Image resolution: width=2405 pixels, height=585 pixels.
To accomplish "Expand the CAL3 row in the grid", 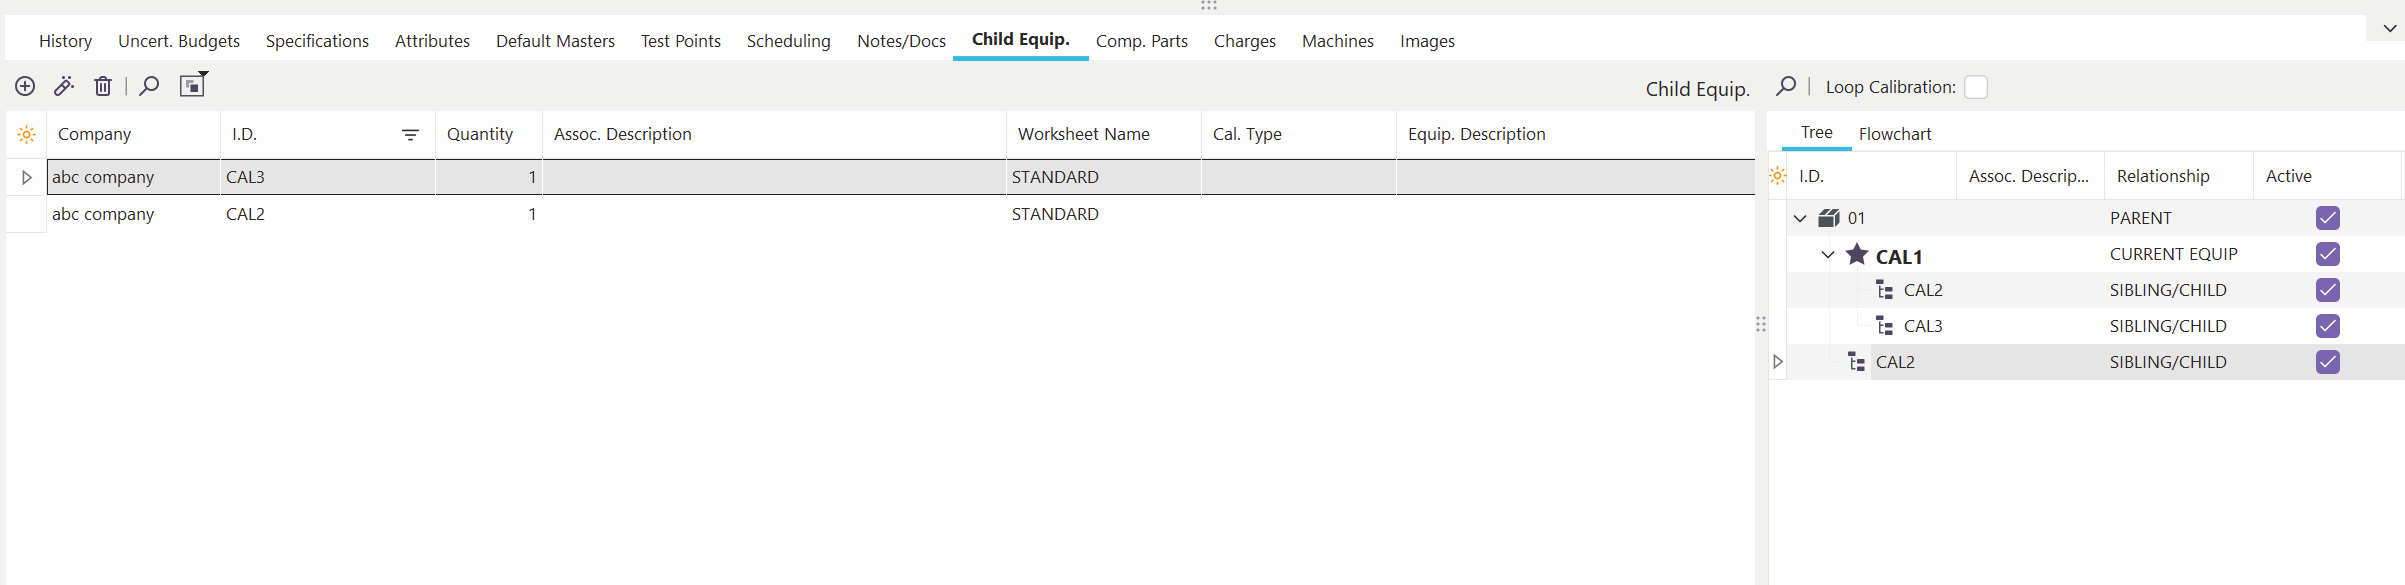I will 27,178.
